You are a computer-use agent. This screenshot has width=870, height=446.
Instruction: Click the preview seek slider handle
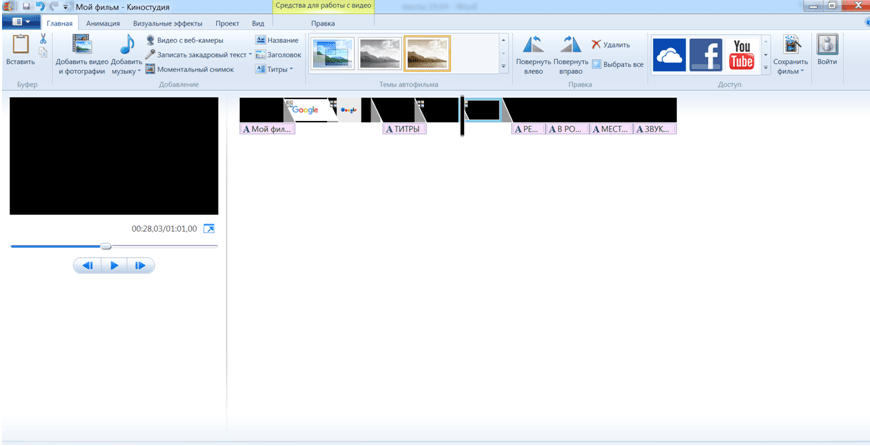[106, 246]
